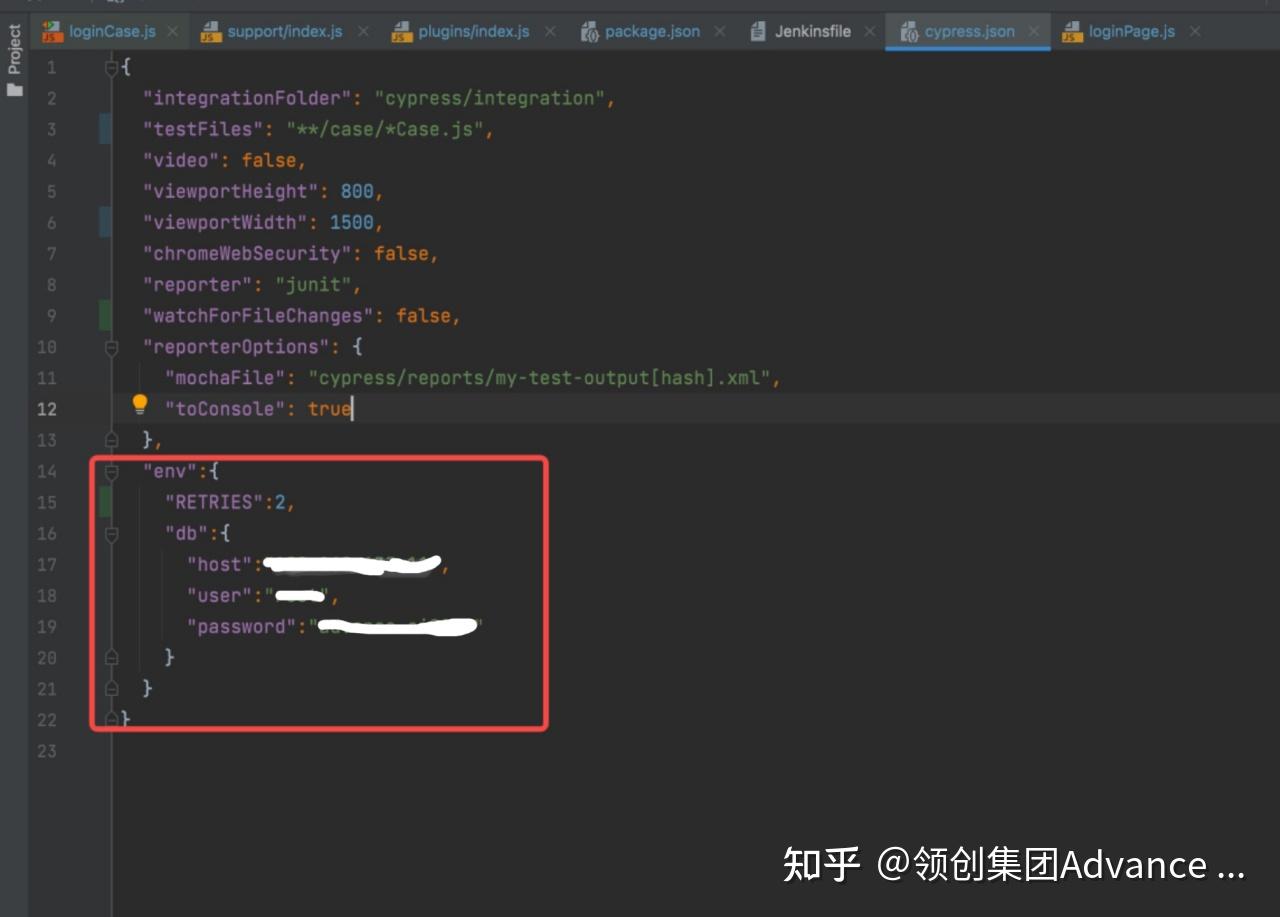Click the blue change marker beside line 6
Viewport: 1280px width, 917px height.
click(x=105, y=222)
